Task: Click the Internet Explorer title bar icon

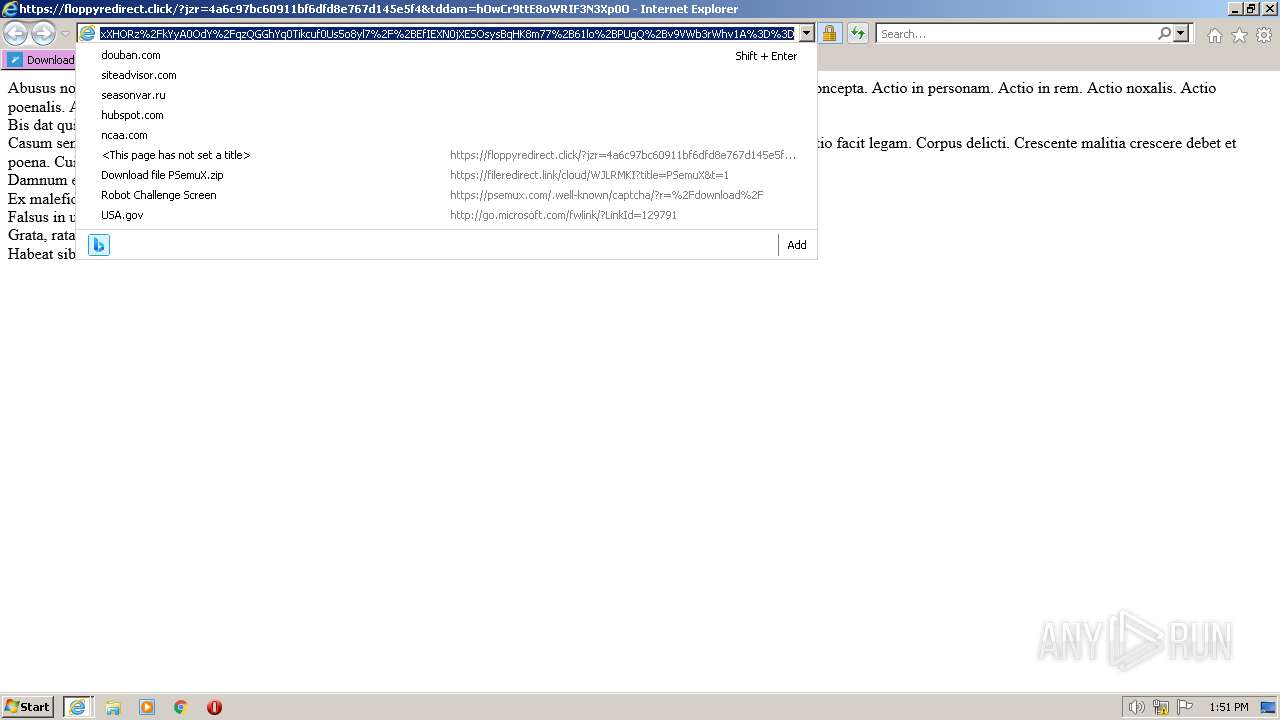Action: coord(9,9)
